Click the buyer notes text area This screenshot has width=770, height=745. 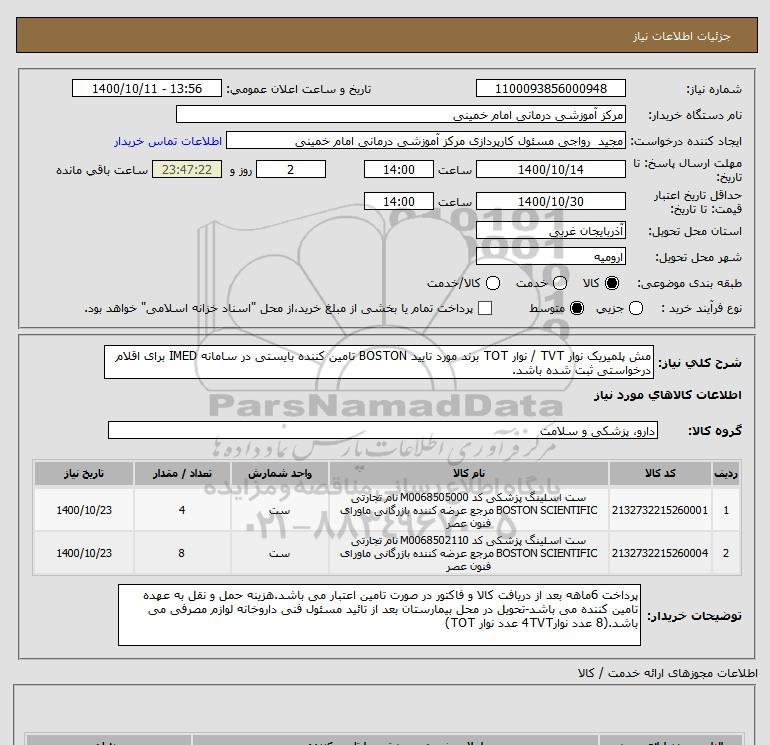[379, 615]
